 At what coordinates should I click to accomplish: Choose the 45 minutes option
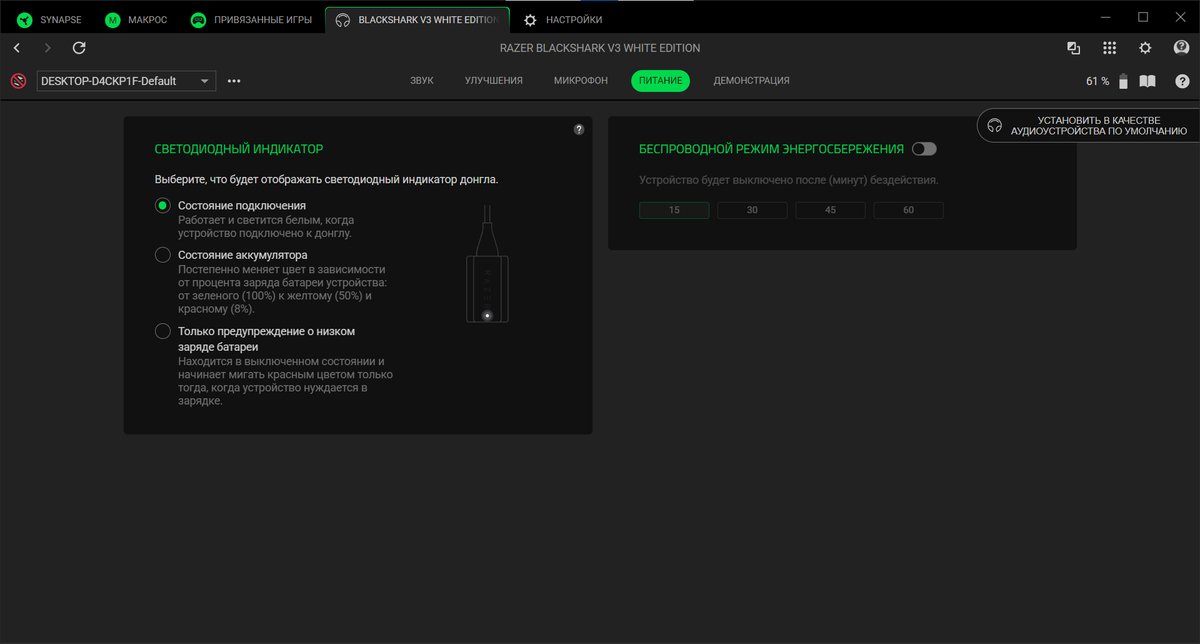(x=830, y=210)
